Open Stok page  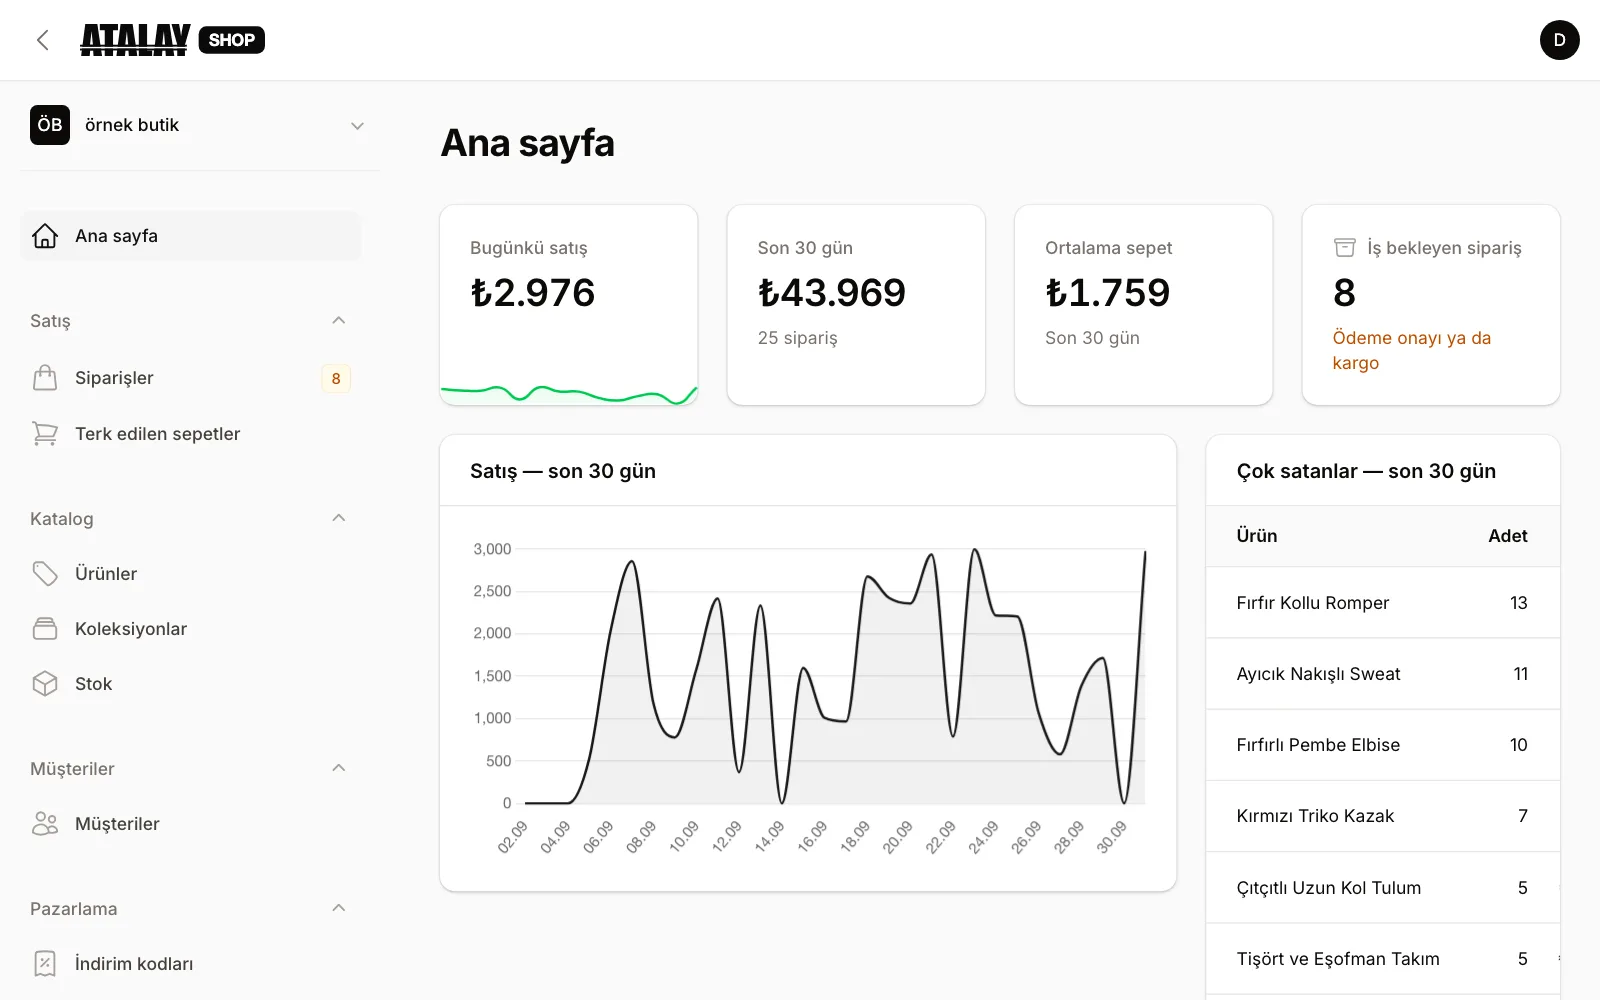pos(190,684)
